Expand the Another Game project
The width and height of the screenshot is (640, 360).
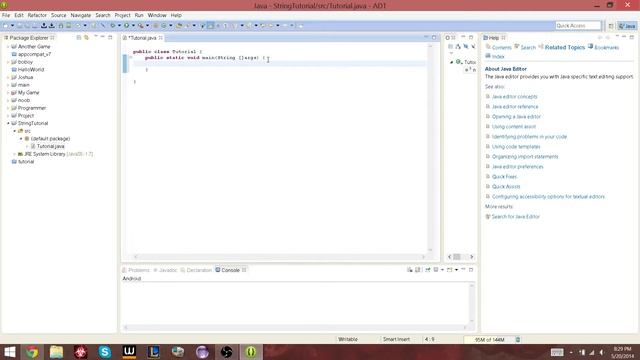pos(8,47)
